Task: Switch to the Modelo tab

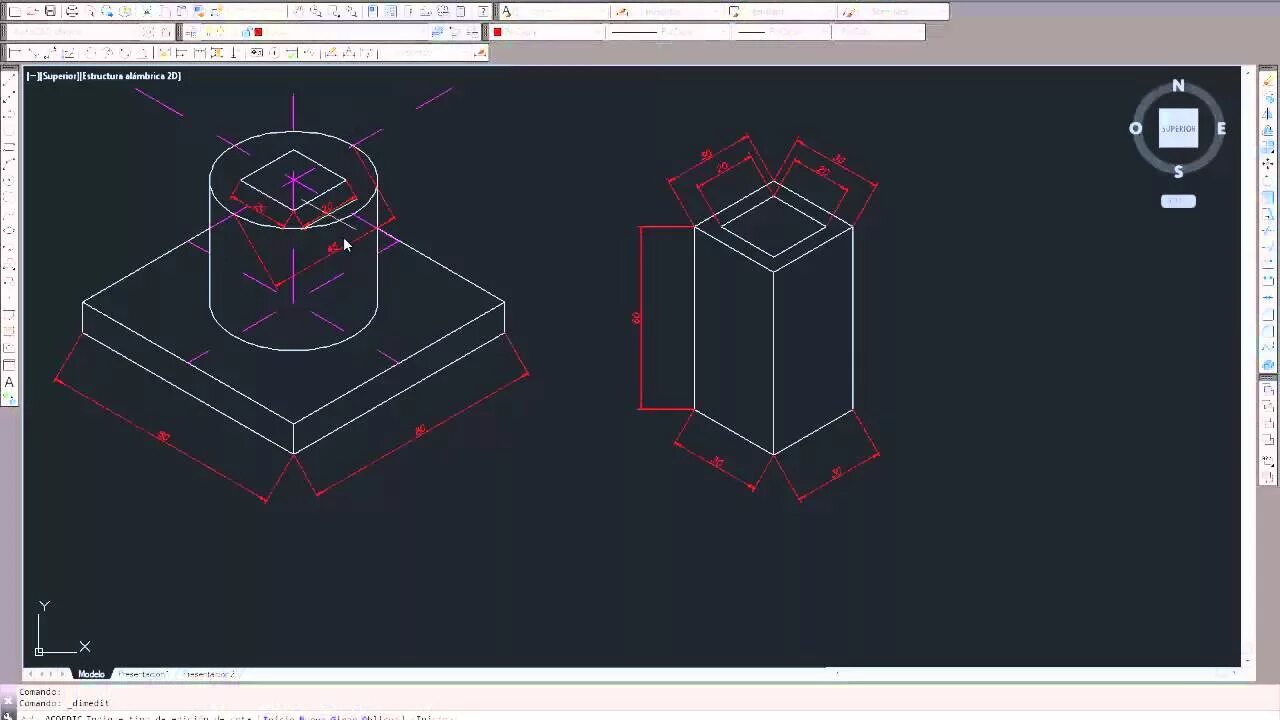Action: click(x=91, y=674)
